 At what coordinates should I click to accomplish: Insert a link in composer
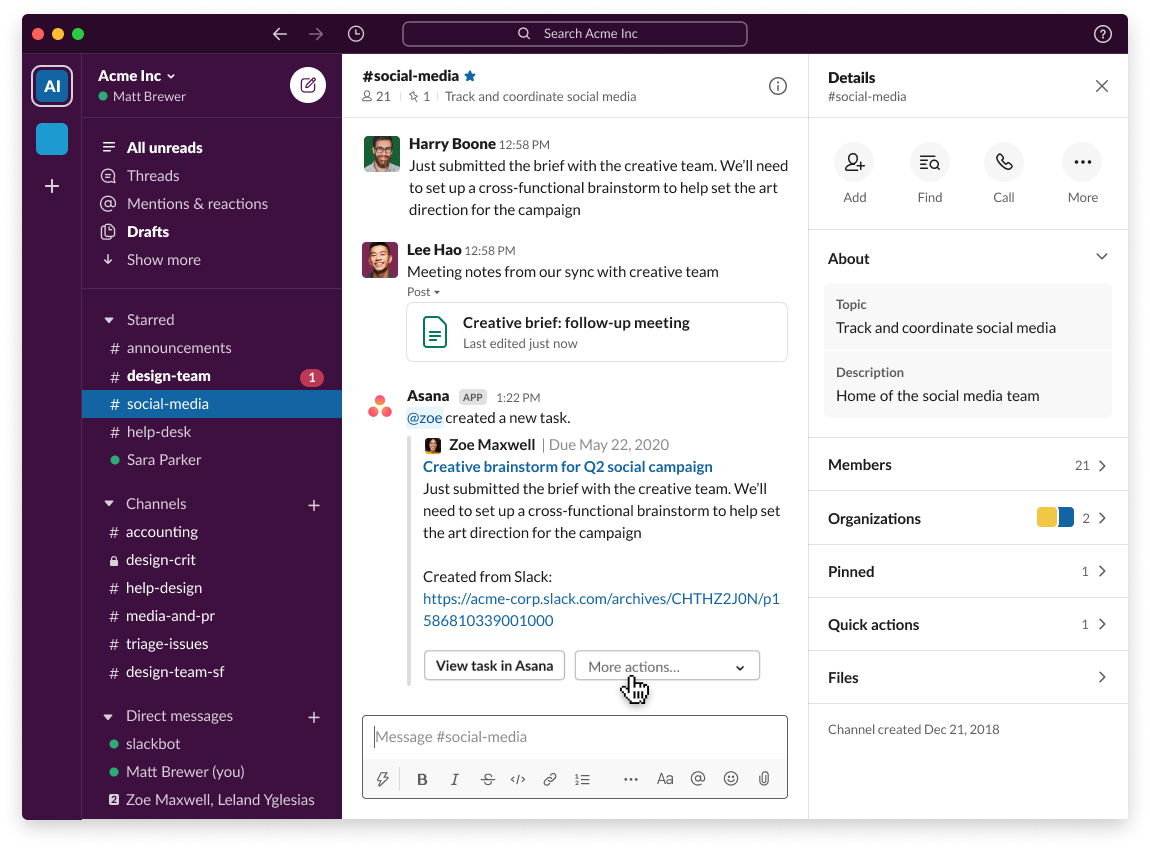click(549, 779)
